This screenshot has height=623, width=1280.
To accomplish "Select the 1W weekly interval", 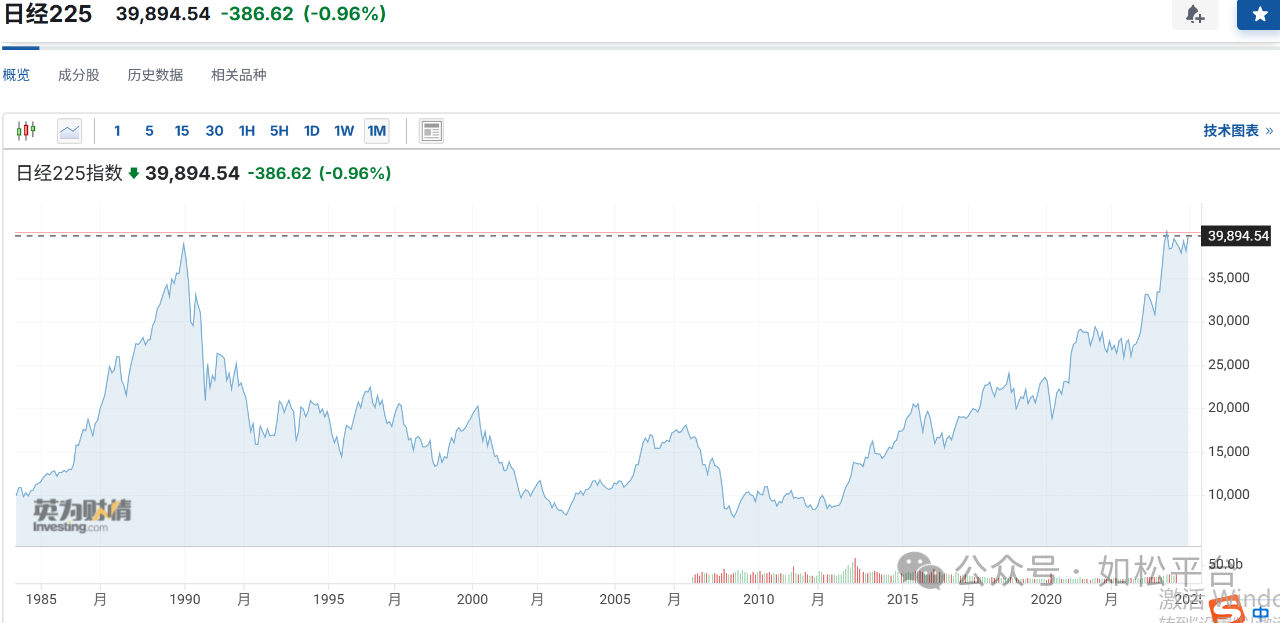I will (344, 131).
